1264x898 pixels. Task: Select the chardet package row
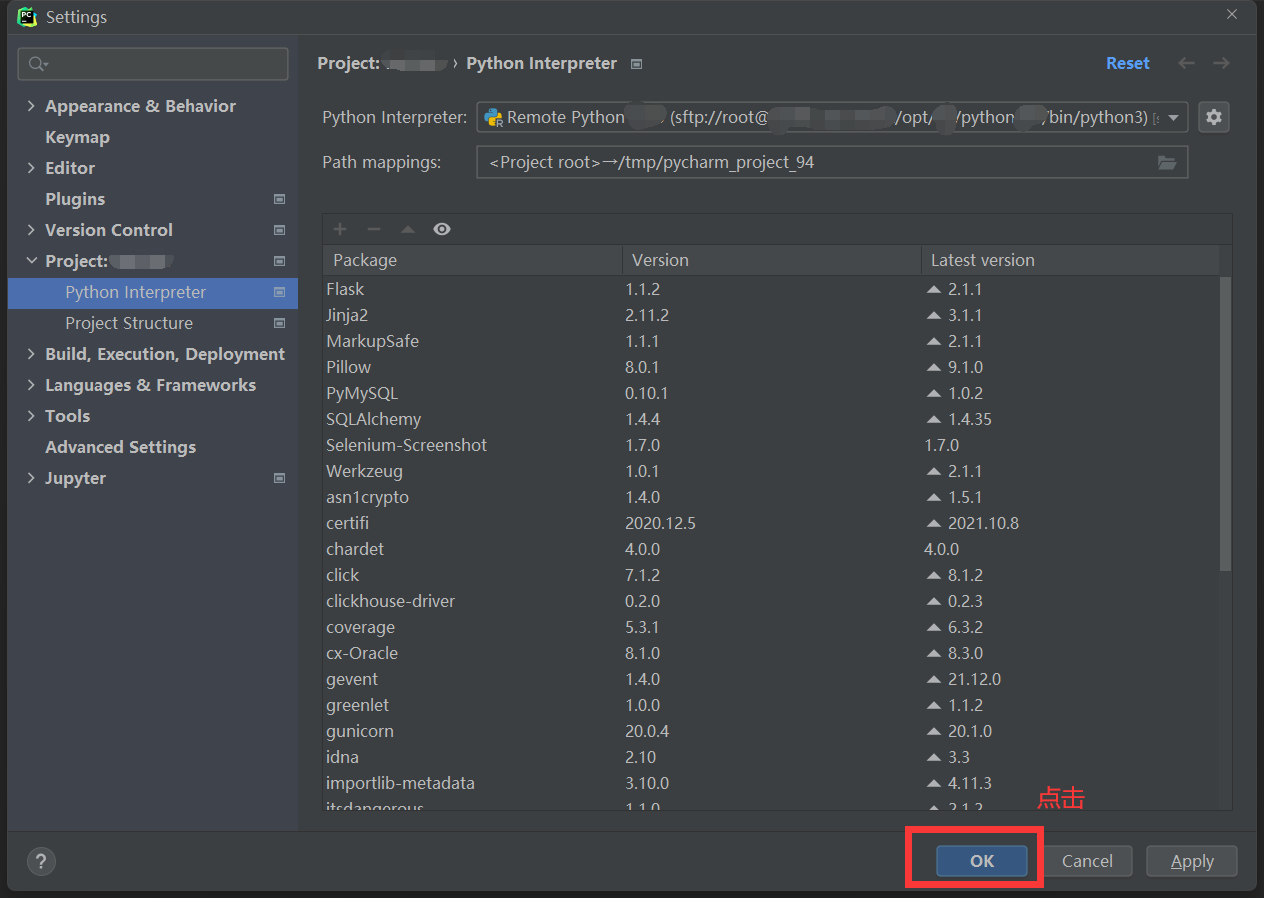tap(771, 549)
